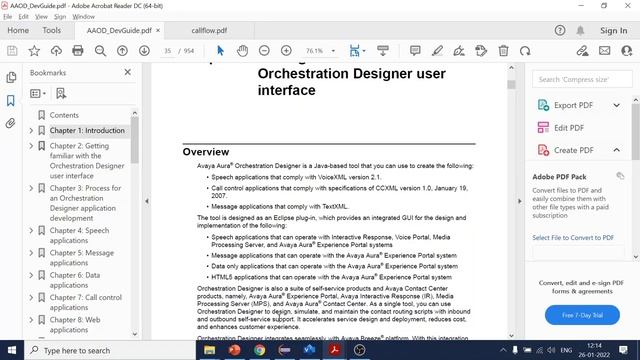Image resolution: width=640 pixels, height=360 pixels.
Task: Select the highlighter pen tool
Action: [437, 51]
